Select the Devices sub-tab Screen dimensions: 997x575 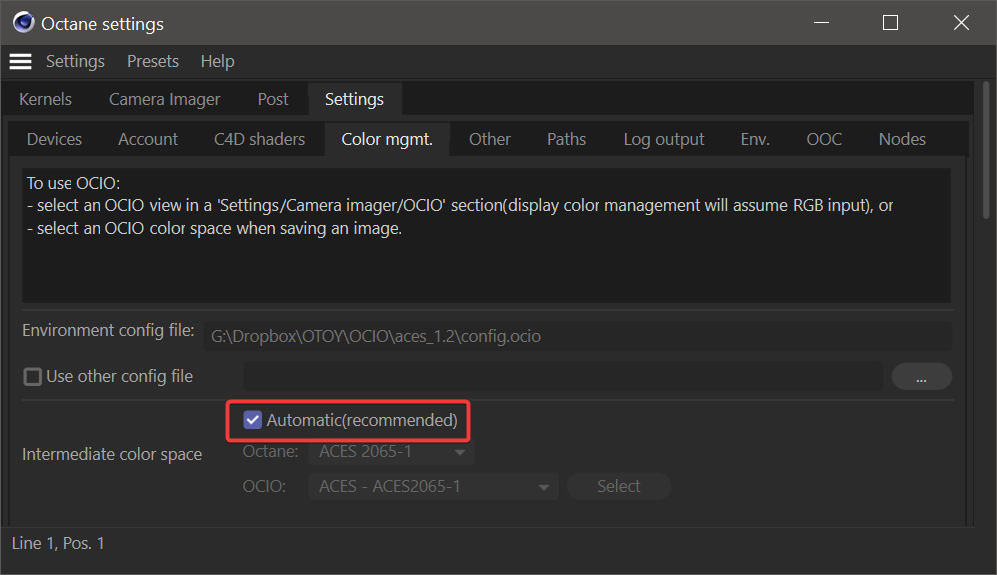pos(54,139)
